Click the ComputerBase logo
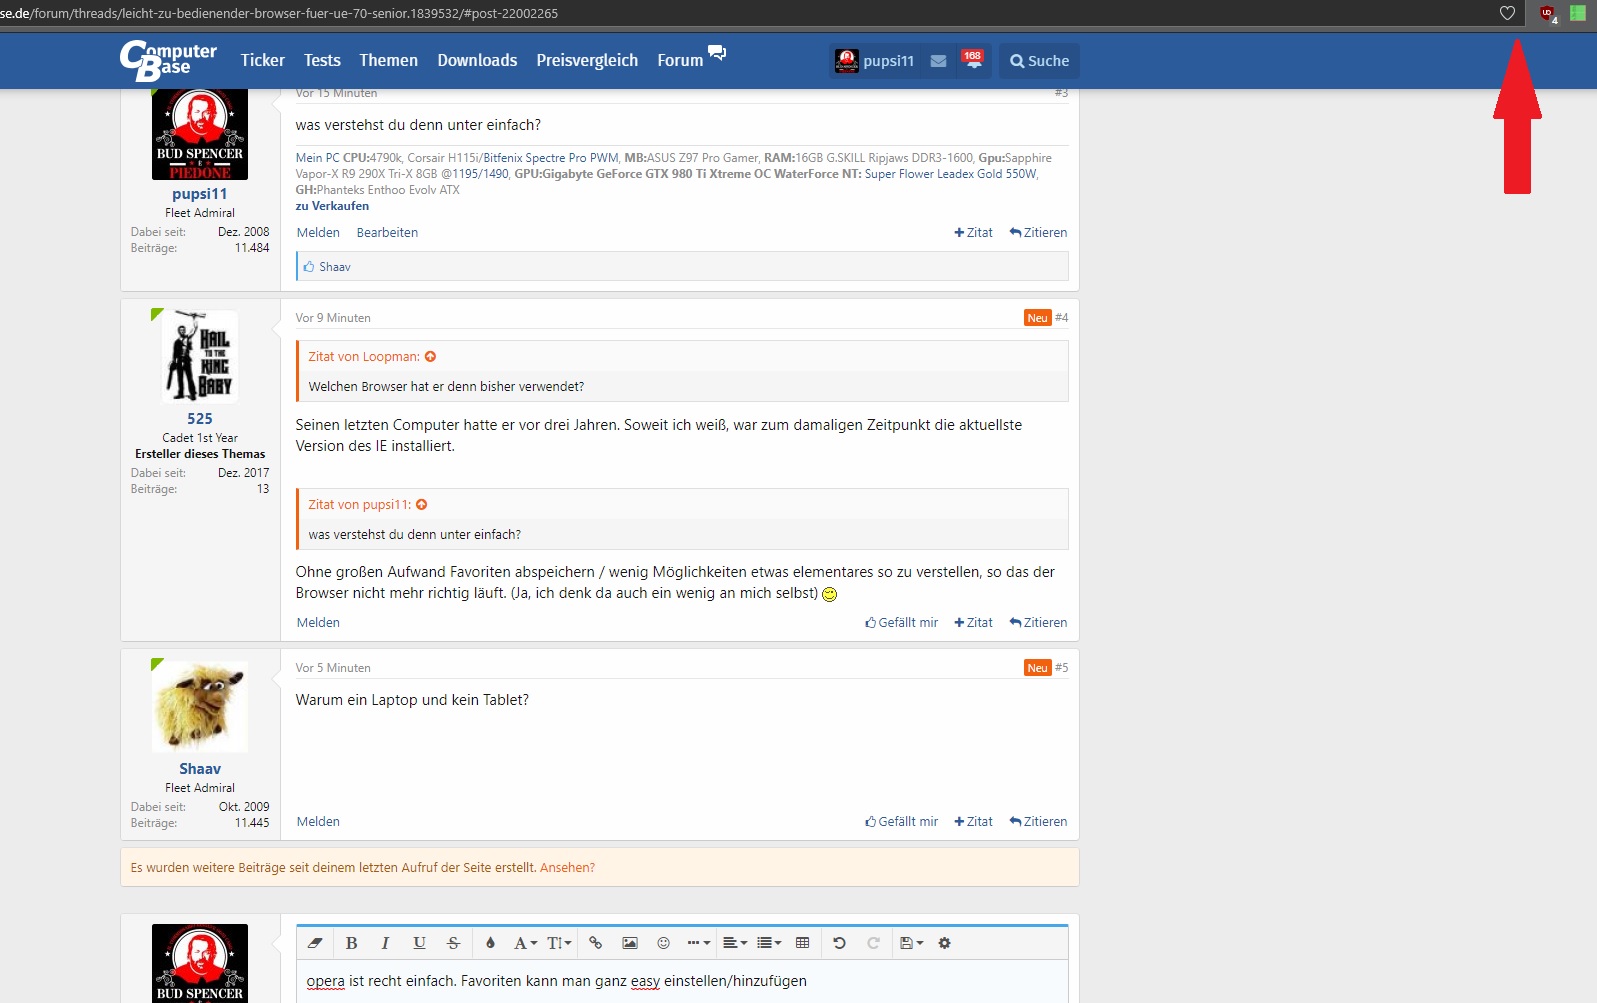The height and width of the screenshot is (1003, 1597). pos(168,60)
